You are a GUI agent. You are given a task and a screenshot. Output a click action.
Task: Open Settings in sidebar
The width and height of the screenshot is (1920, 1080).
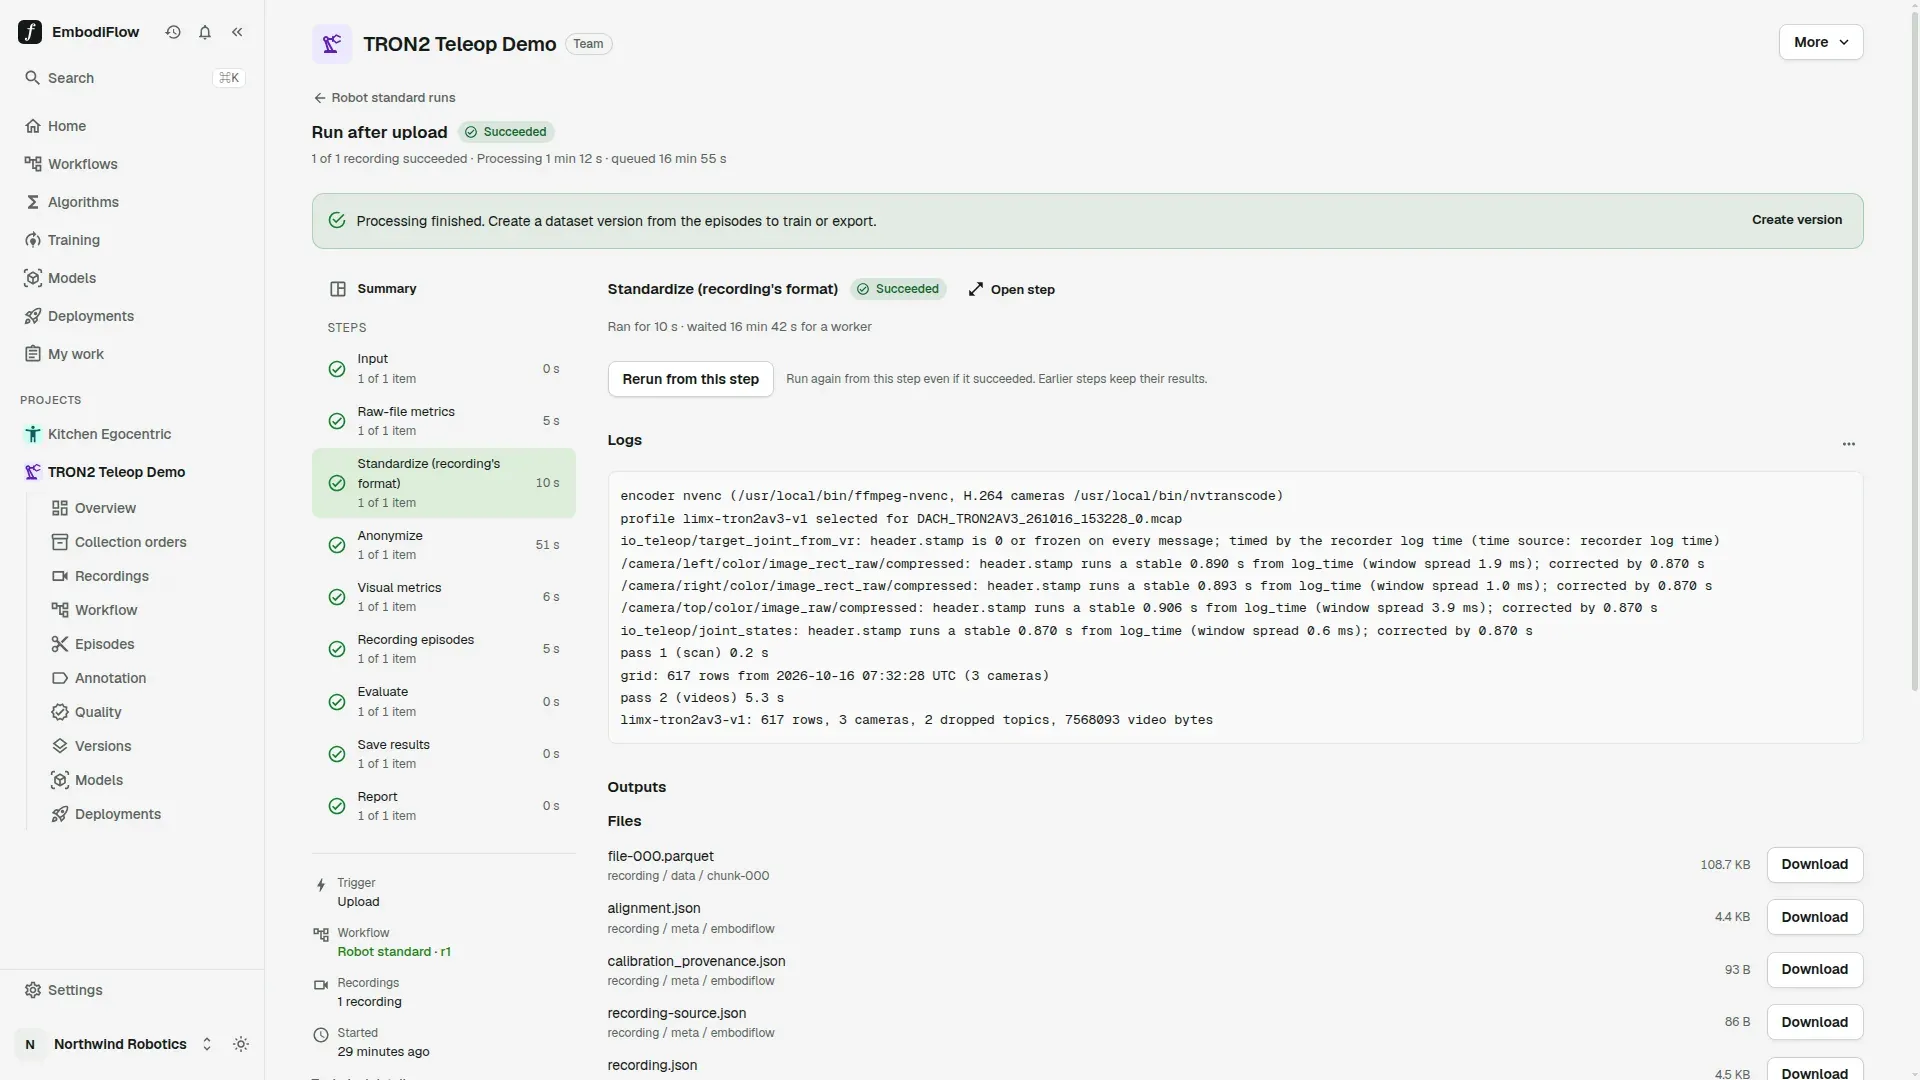point(132,990)
